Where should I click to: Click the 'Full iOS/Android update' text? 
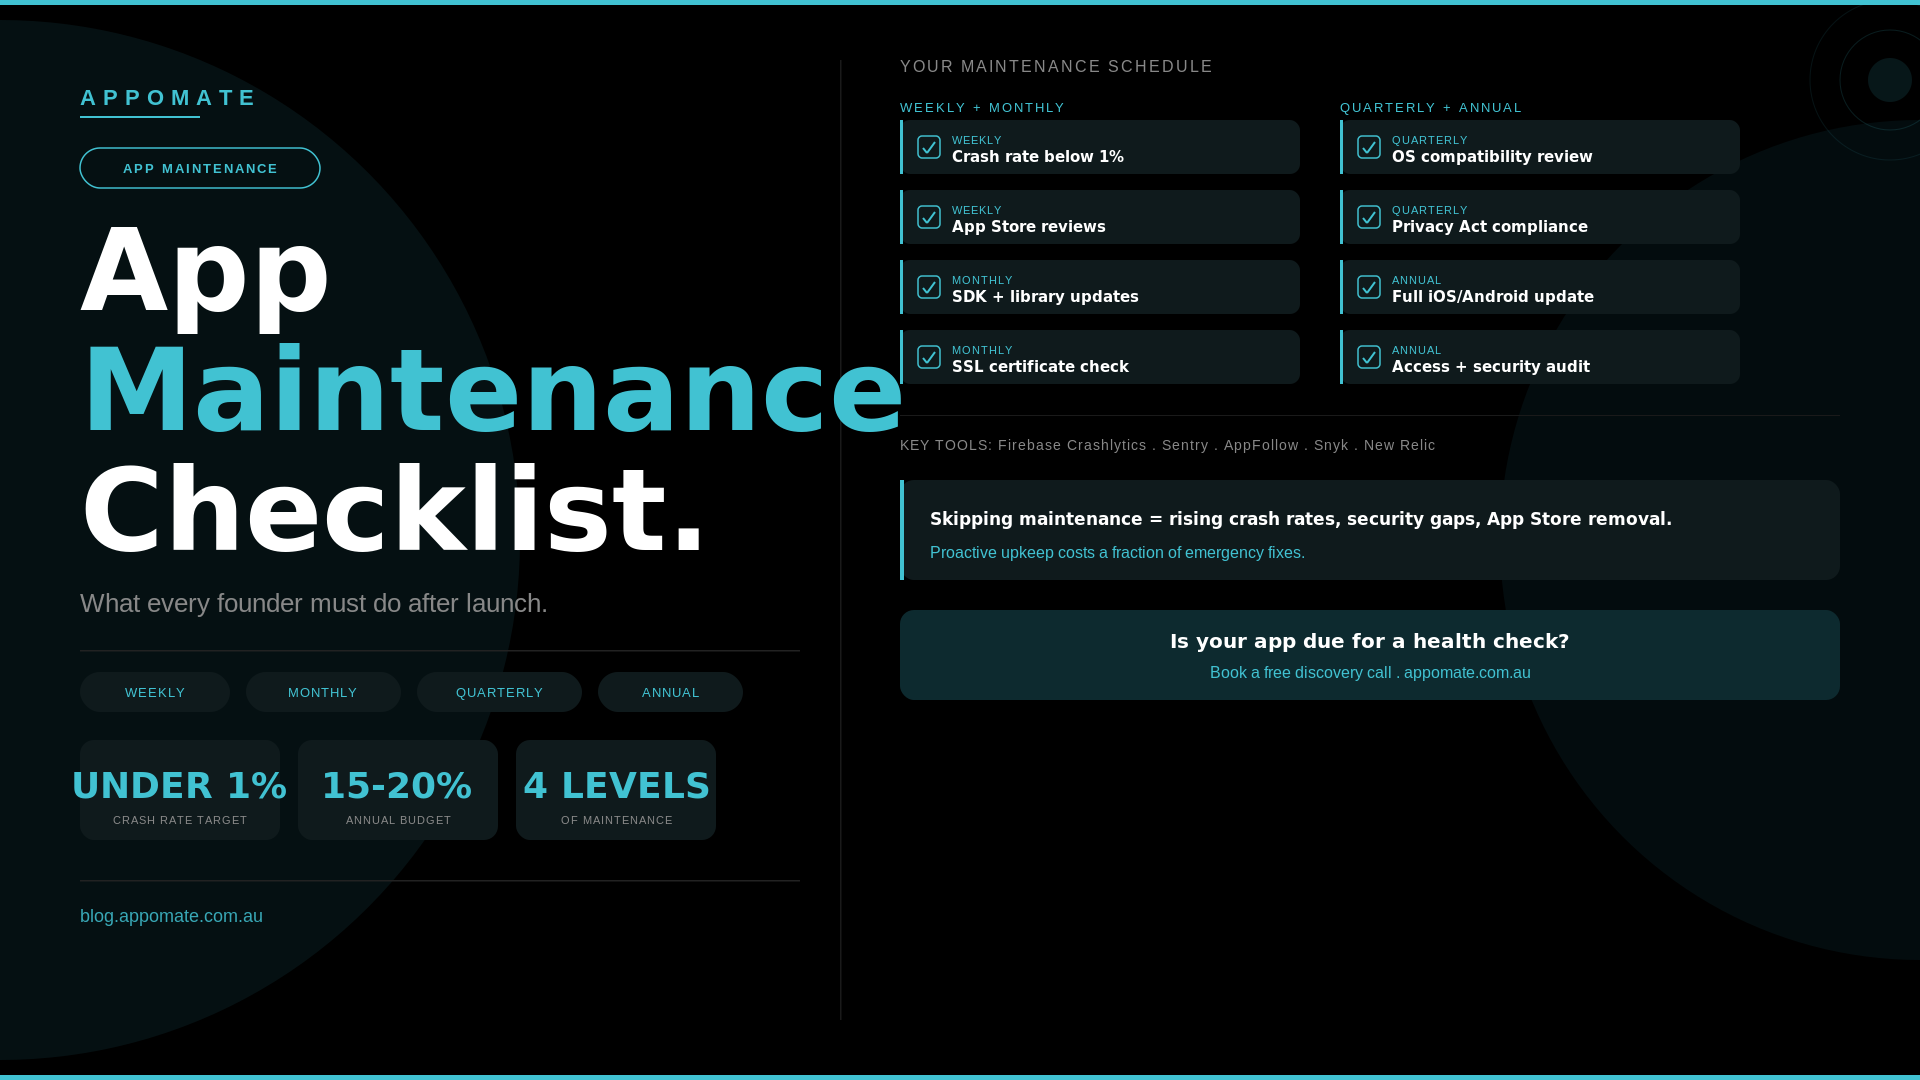point(1493,297)
